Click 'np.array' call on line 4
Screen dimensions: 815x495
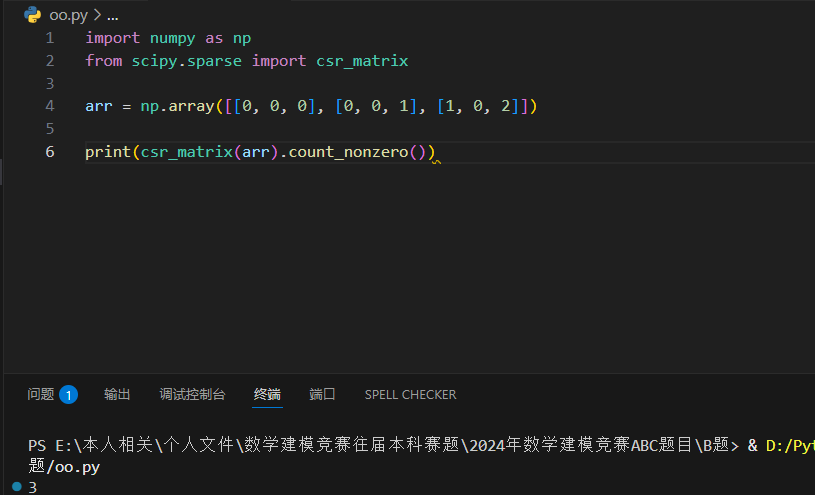pos(177,107)
